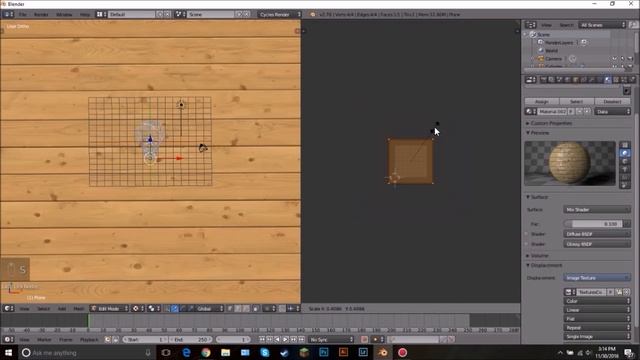Click the timeline End frame field
Screen dimensions: 640x360
[191, 340]
